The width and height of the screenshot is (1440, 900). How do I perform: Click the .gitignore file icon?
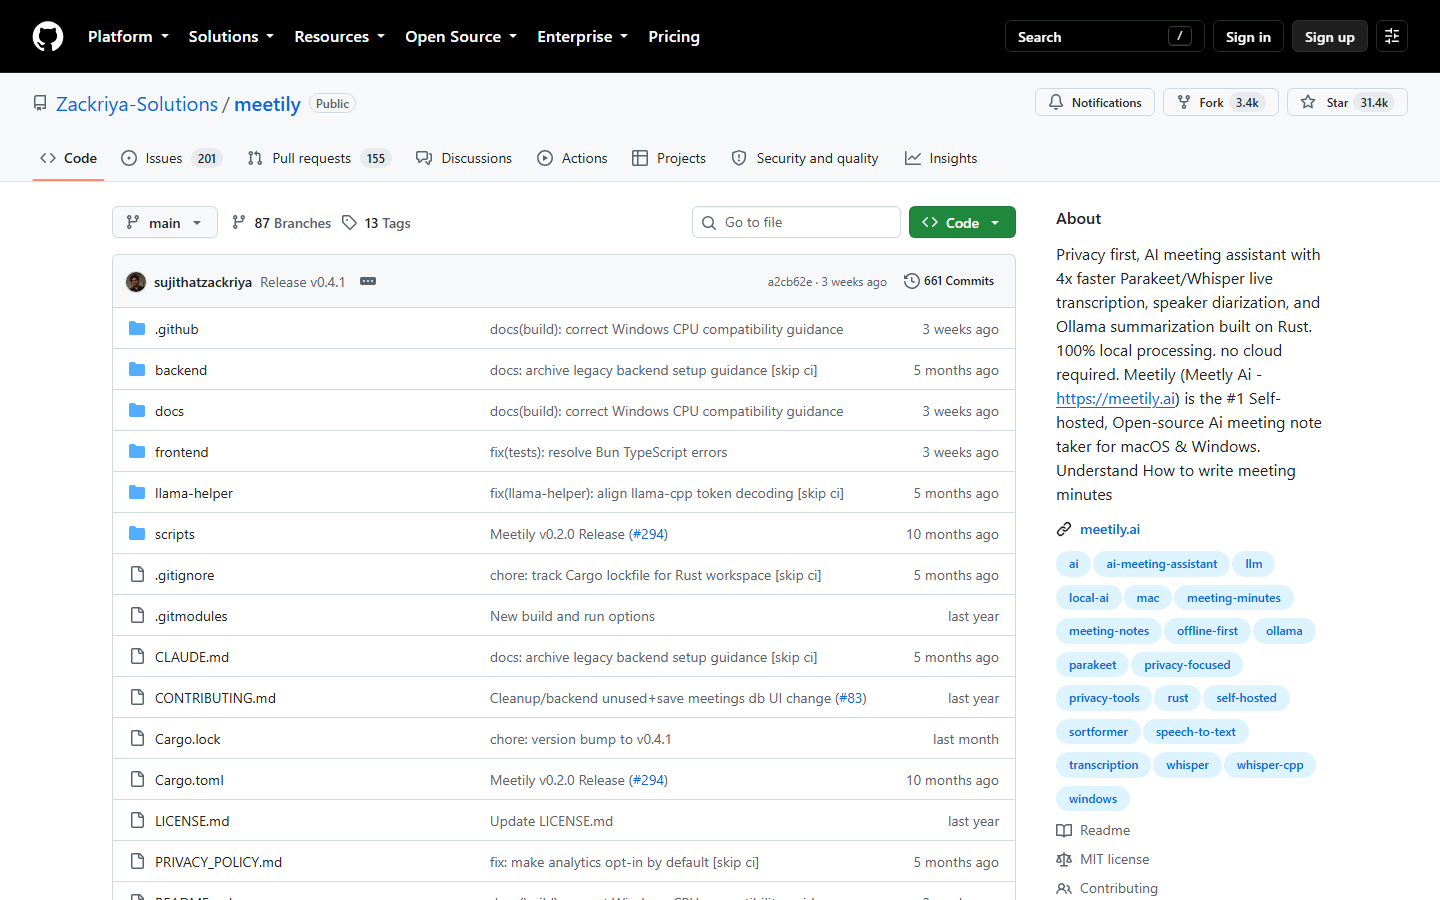click(x=137, y=575)
